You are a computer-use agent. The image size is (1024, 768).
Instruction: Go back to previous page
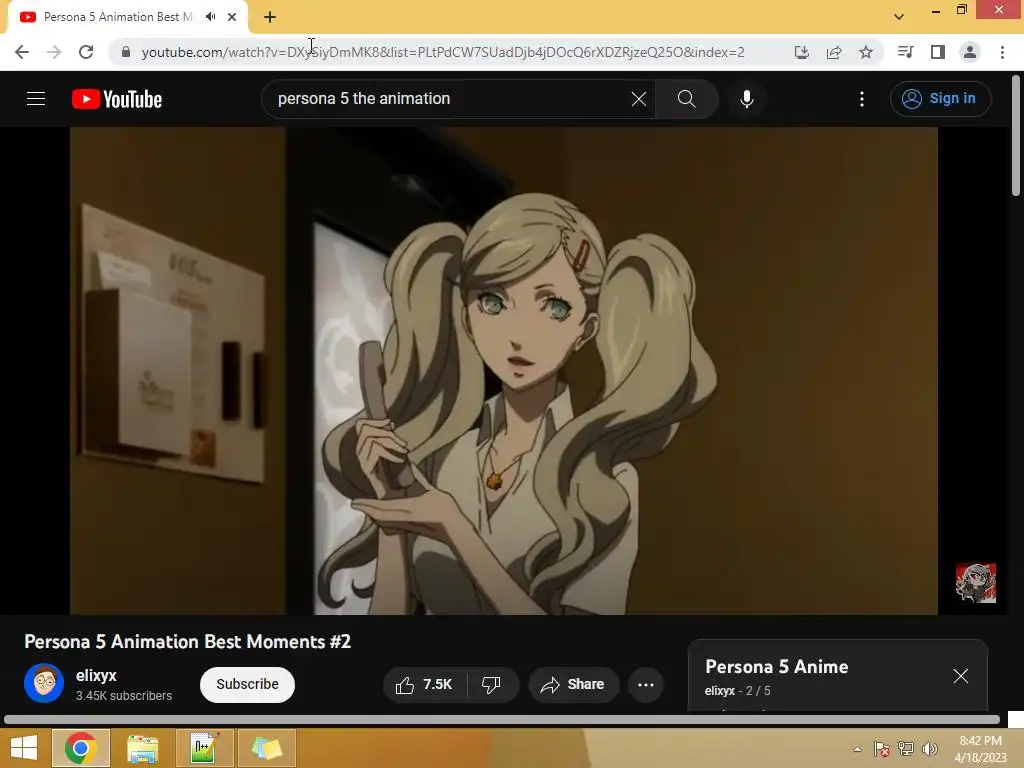coord(22,52)
